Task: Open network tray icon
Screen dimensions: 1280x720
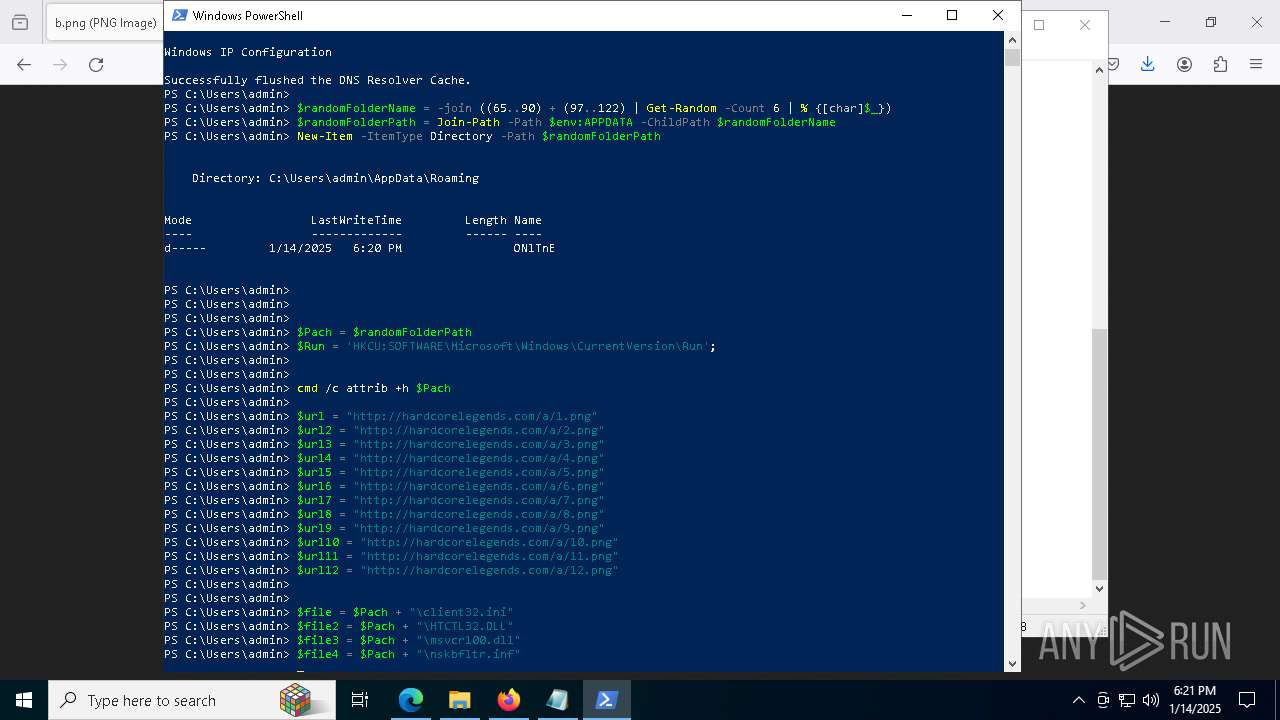Action: click(1127, 700)
